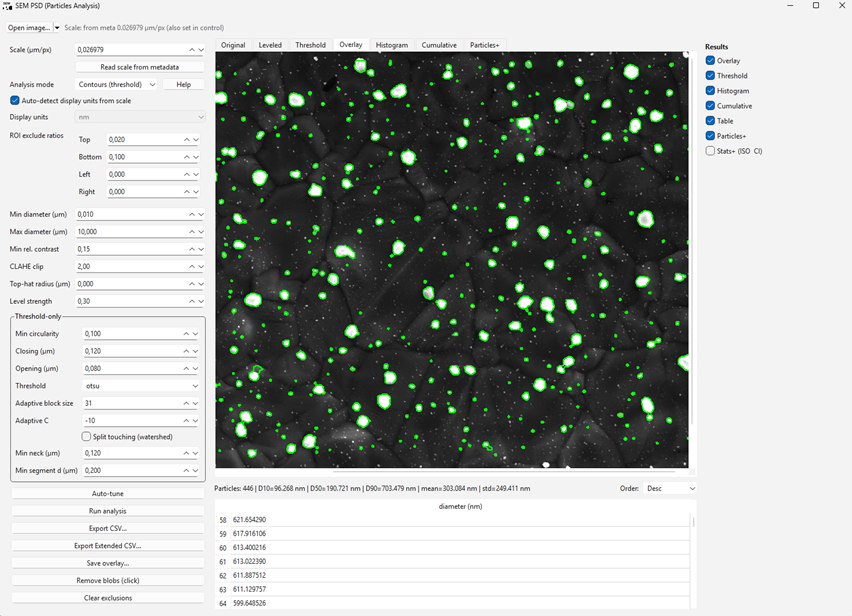852x616 pixels.
Task: Check the Stats+ (ISO CI) box
Action: point(710,151)
